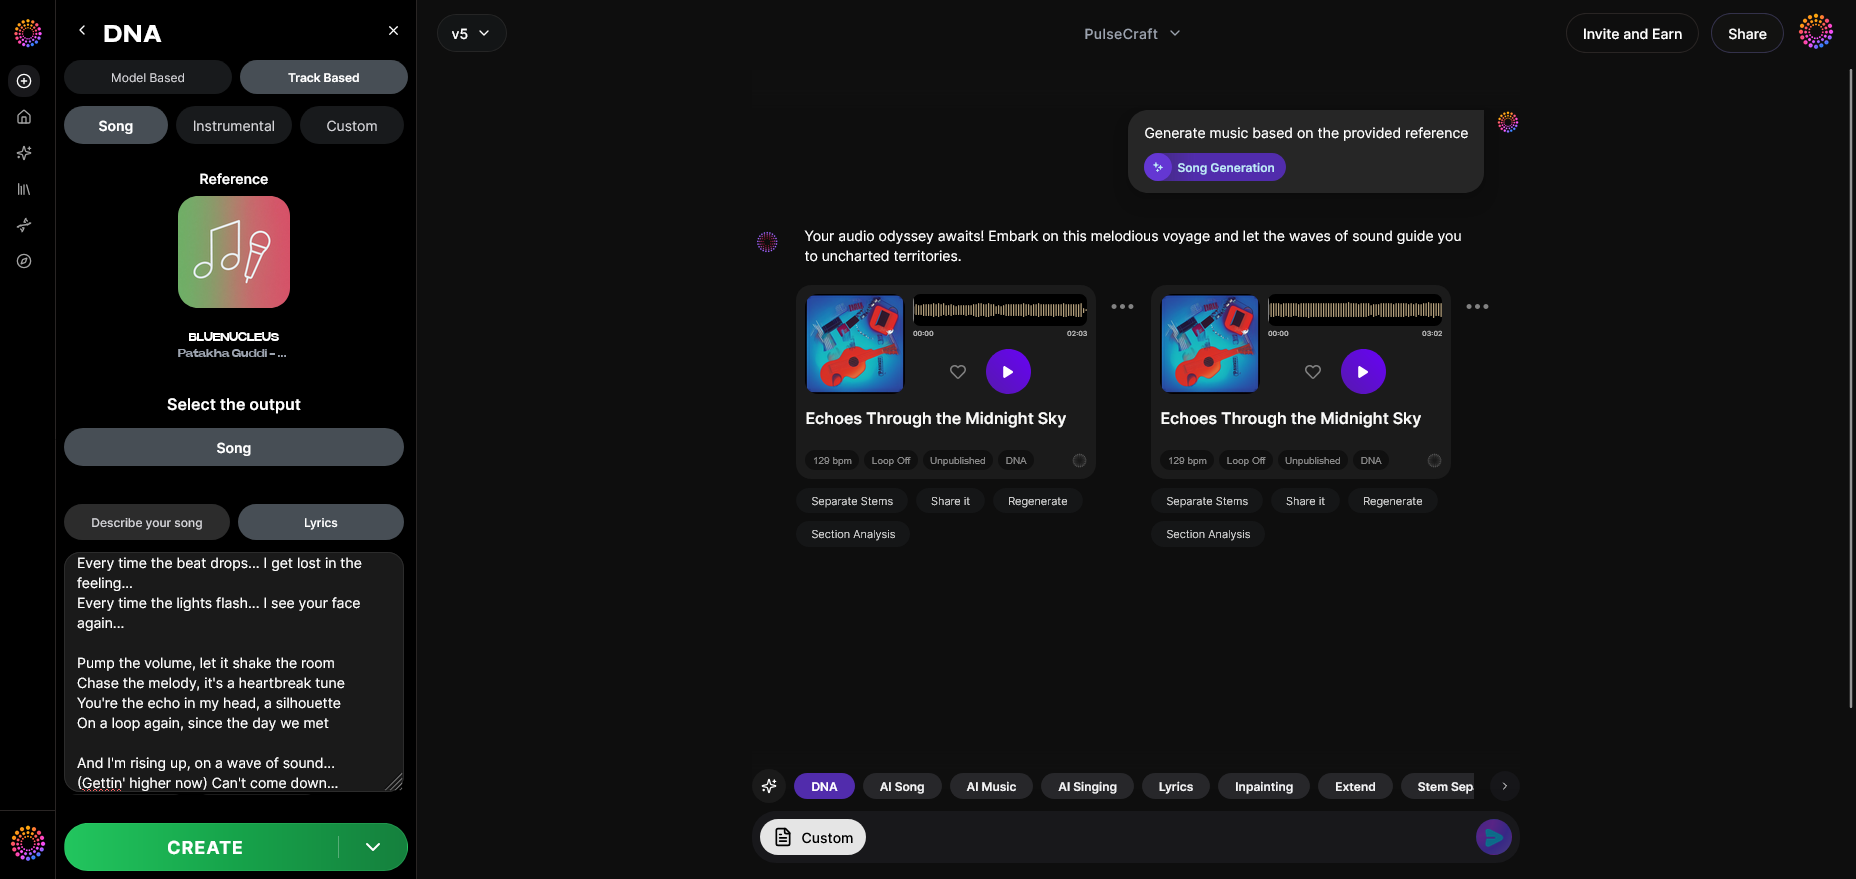Open the library icon in left sidebar

(24, 189)
